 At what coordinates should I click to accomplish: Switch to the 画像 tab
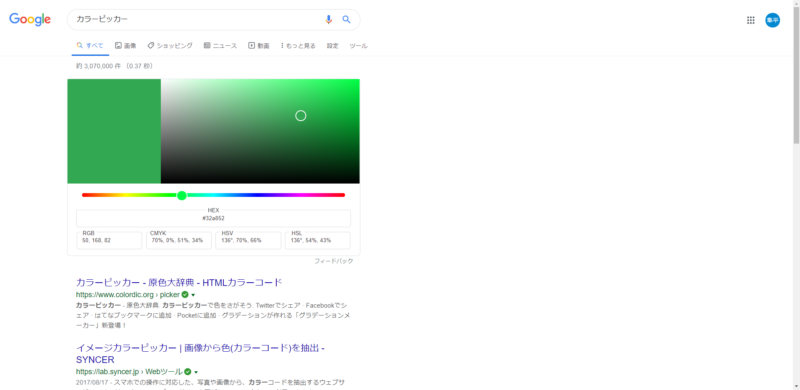(x=126, y=45)
